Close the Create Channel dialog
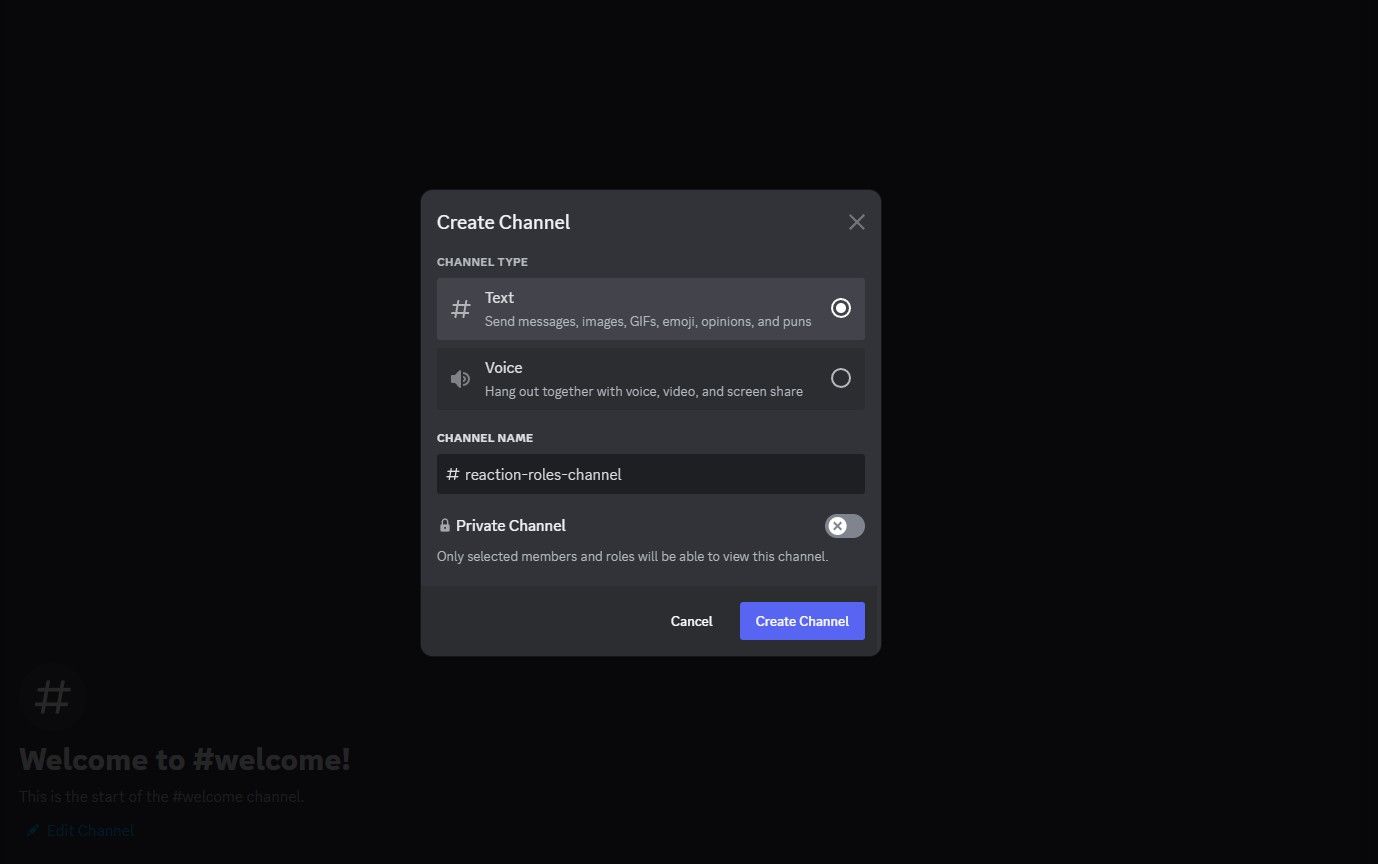The height and width of the screenshot is (864, 1378). tap(856, 221)
